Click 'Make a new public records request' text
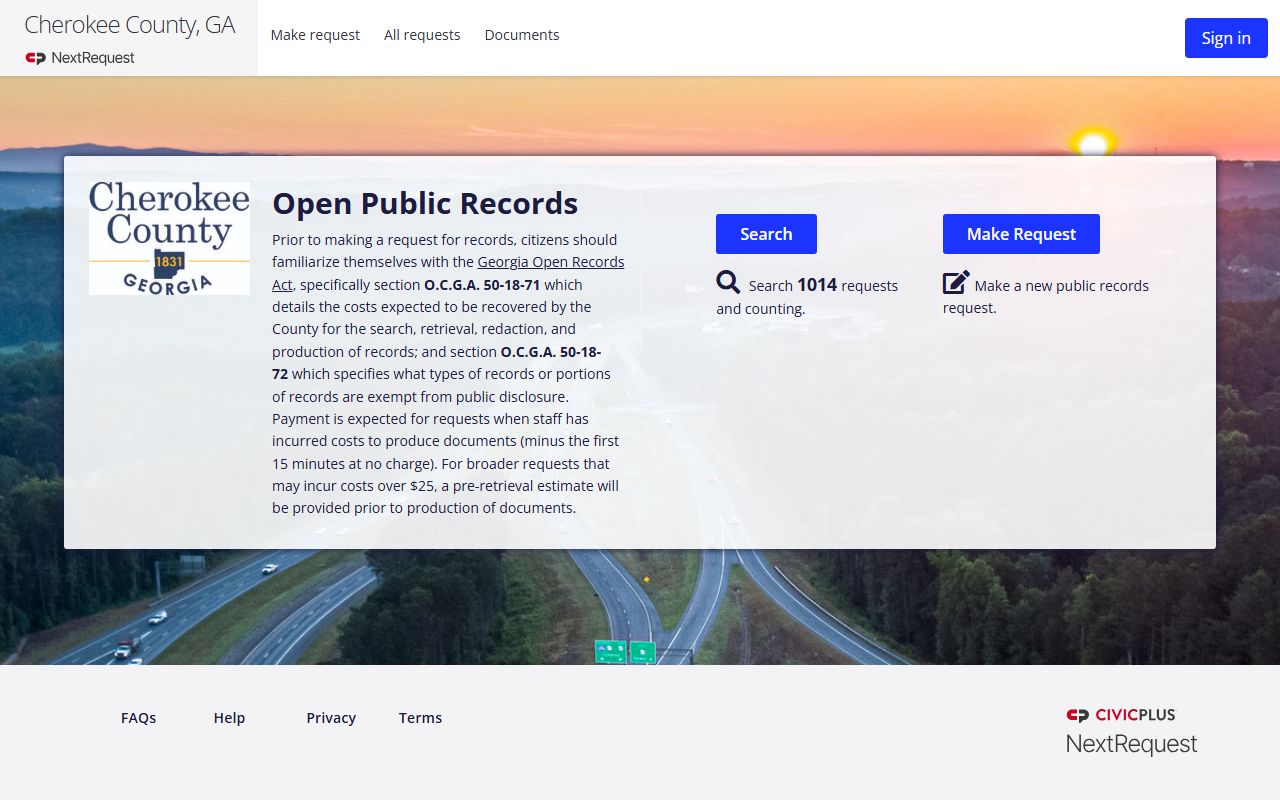 click(x=1046, y=297)
